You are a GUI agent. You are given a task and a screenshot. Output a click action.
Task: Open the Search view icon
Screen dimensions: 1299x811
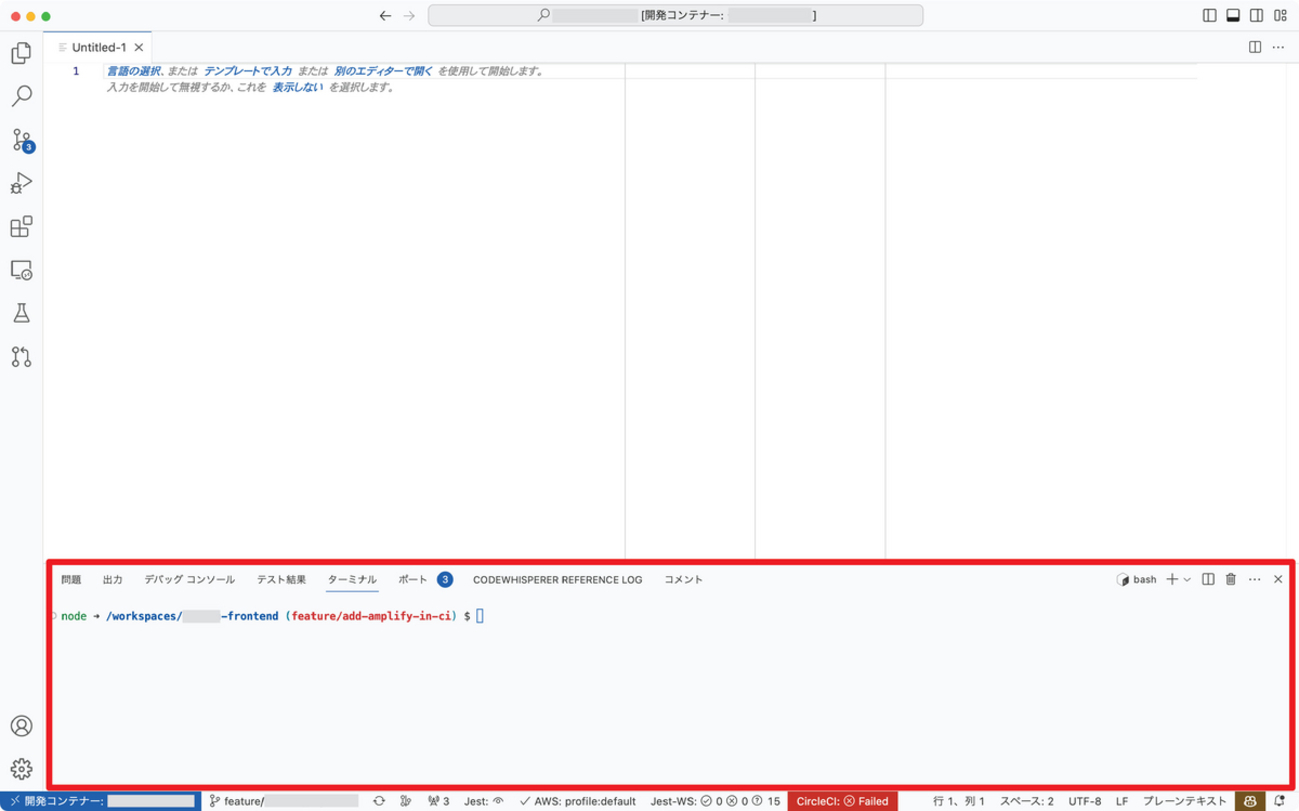[x=21, y=96]
